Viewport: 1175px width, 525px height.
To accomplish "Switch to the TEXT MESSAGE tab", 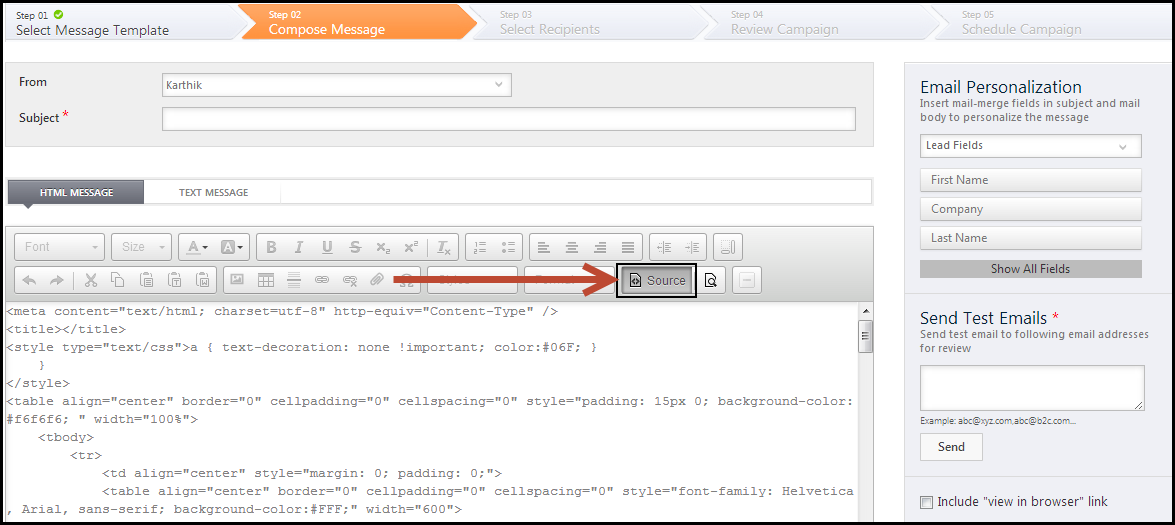I will pyautogui.click(x=213, y=192).
